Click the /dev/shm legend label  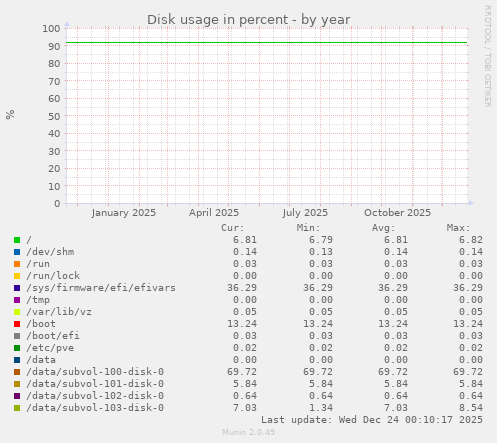[50, 252]
